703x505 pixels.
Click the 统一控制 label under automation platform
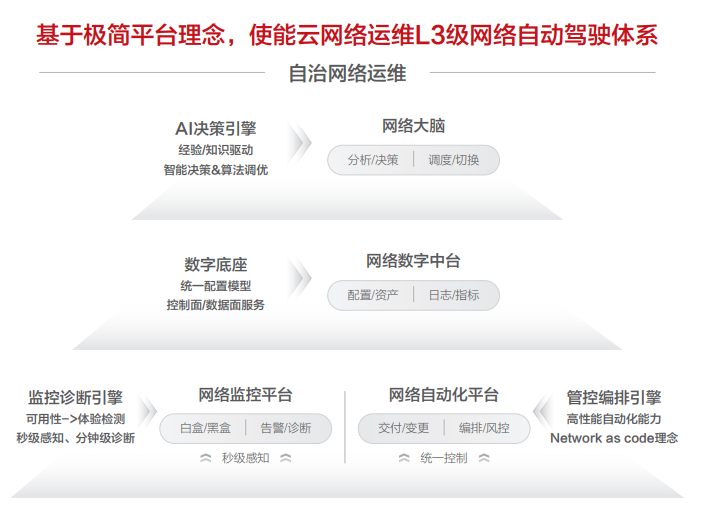[443, 458]
